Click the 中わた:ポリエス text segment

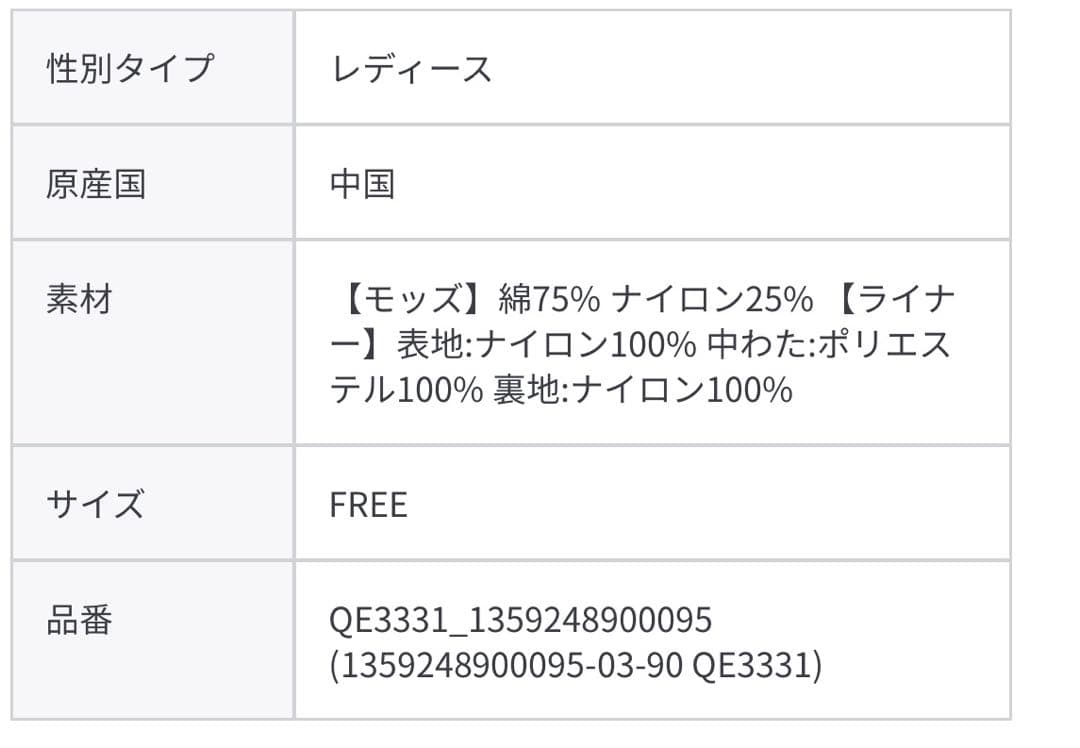(829, 344)
